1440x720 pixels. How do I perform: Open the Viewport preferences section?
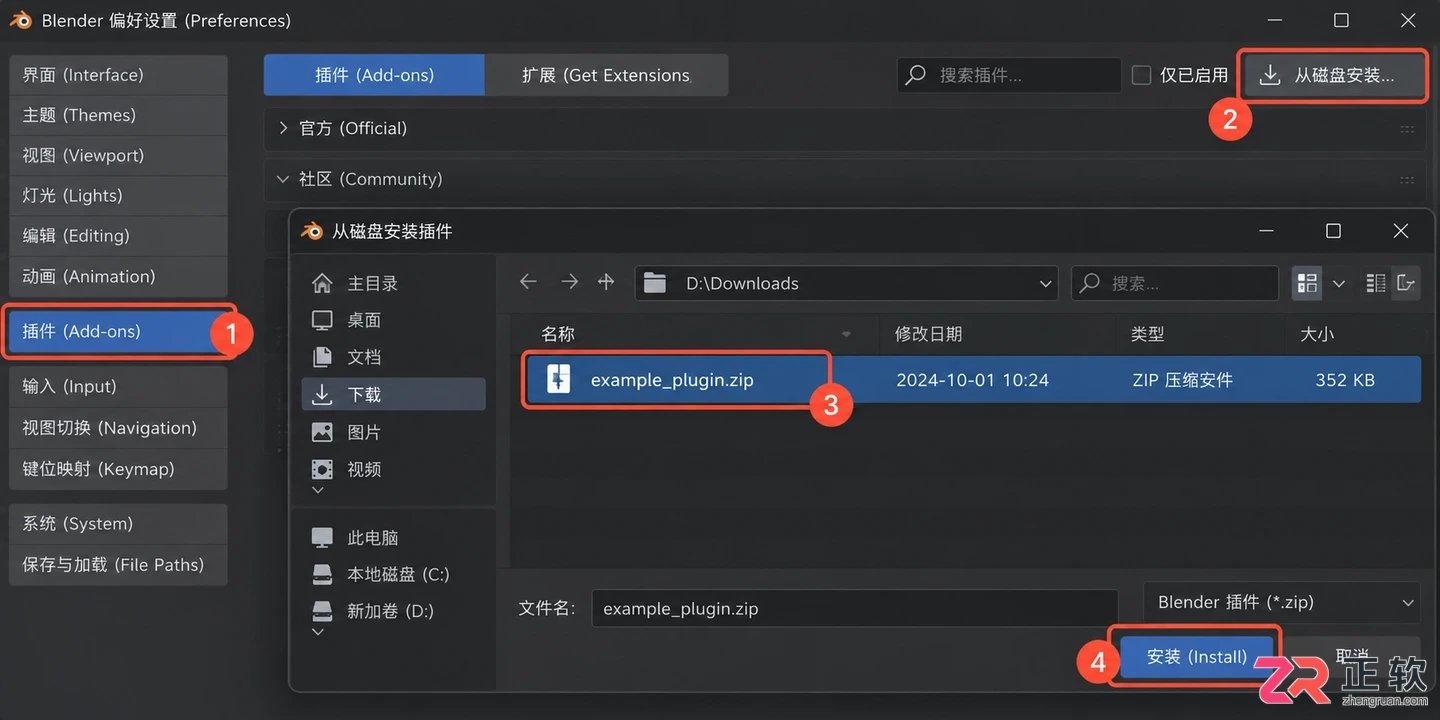(118, 155)
